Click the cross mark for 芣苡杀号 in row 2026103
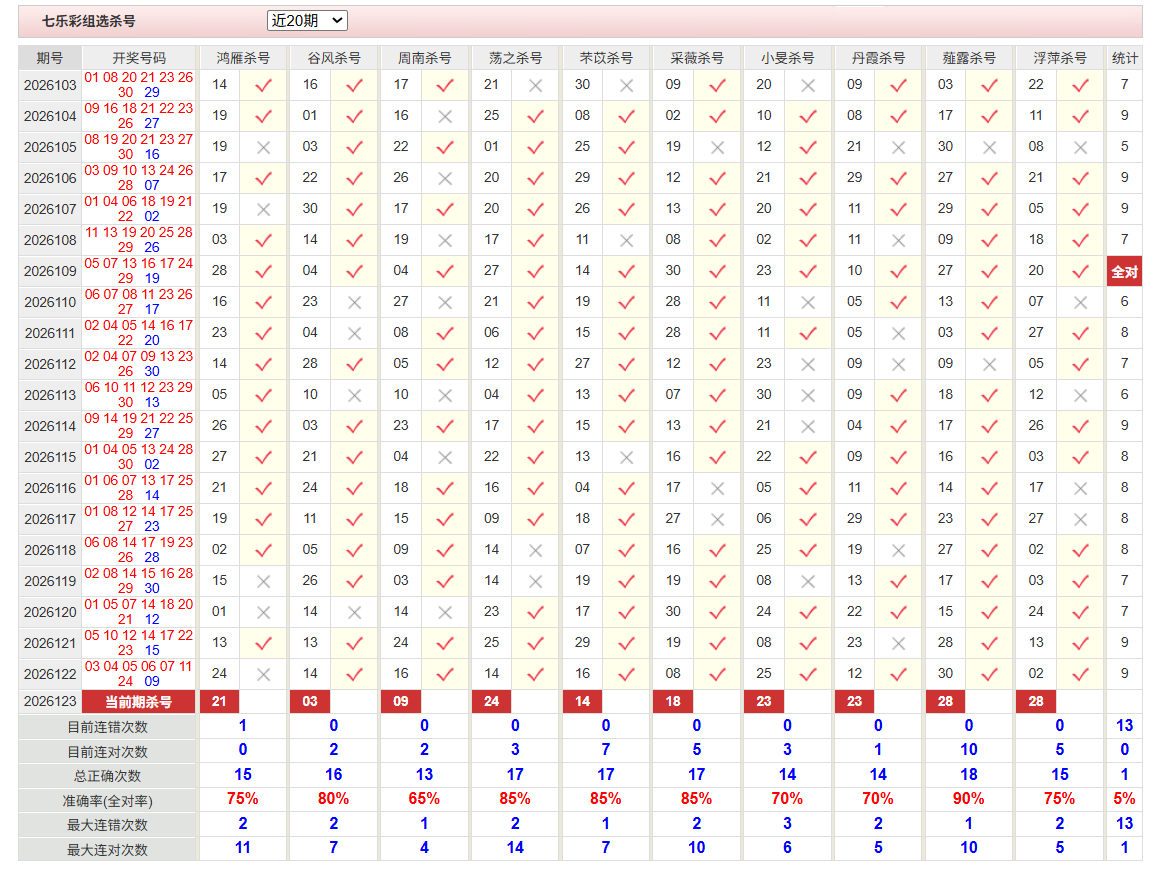 point(627,85)
